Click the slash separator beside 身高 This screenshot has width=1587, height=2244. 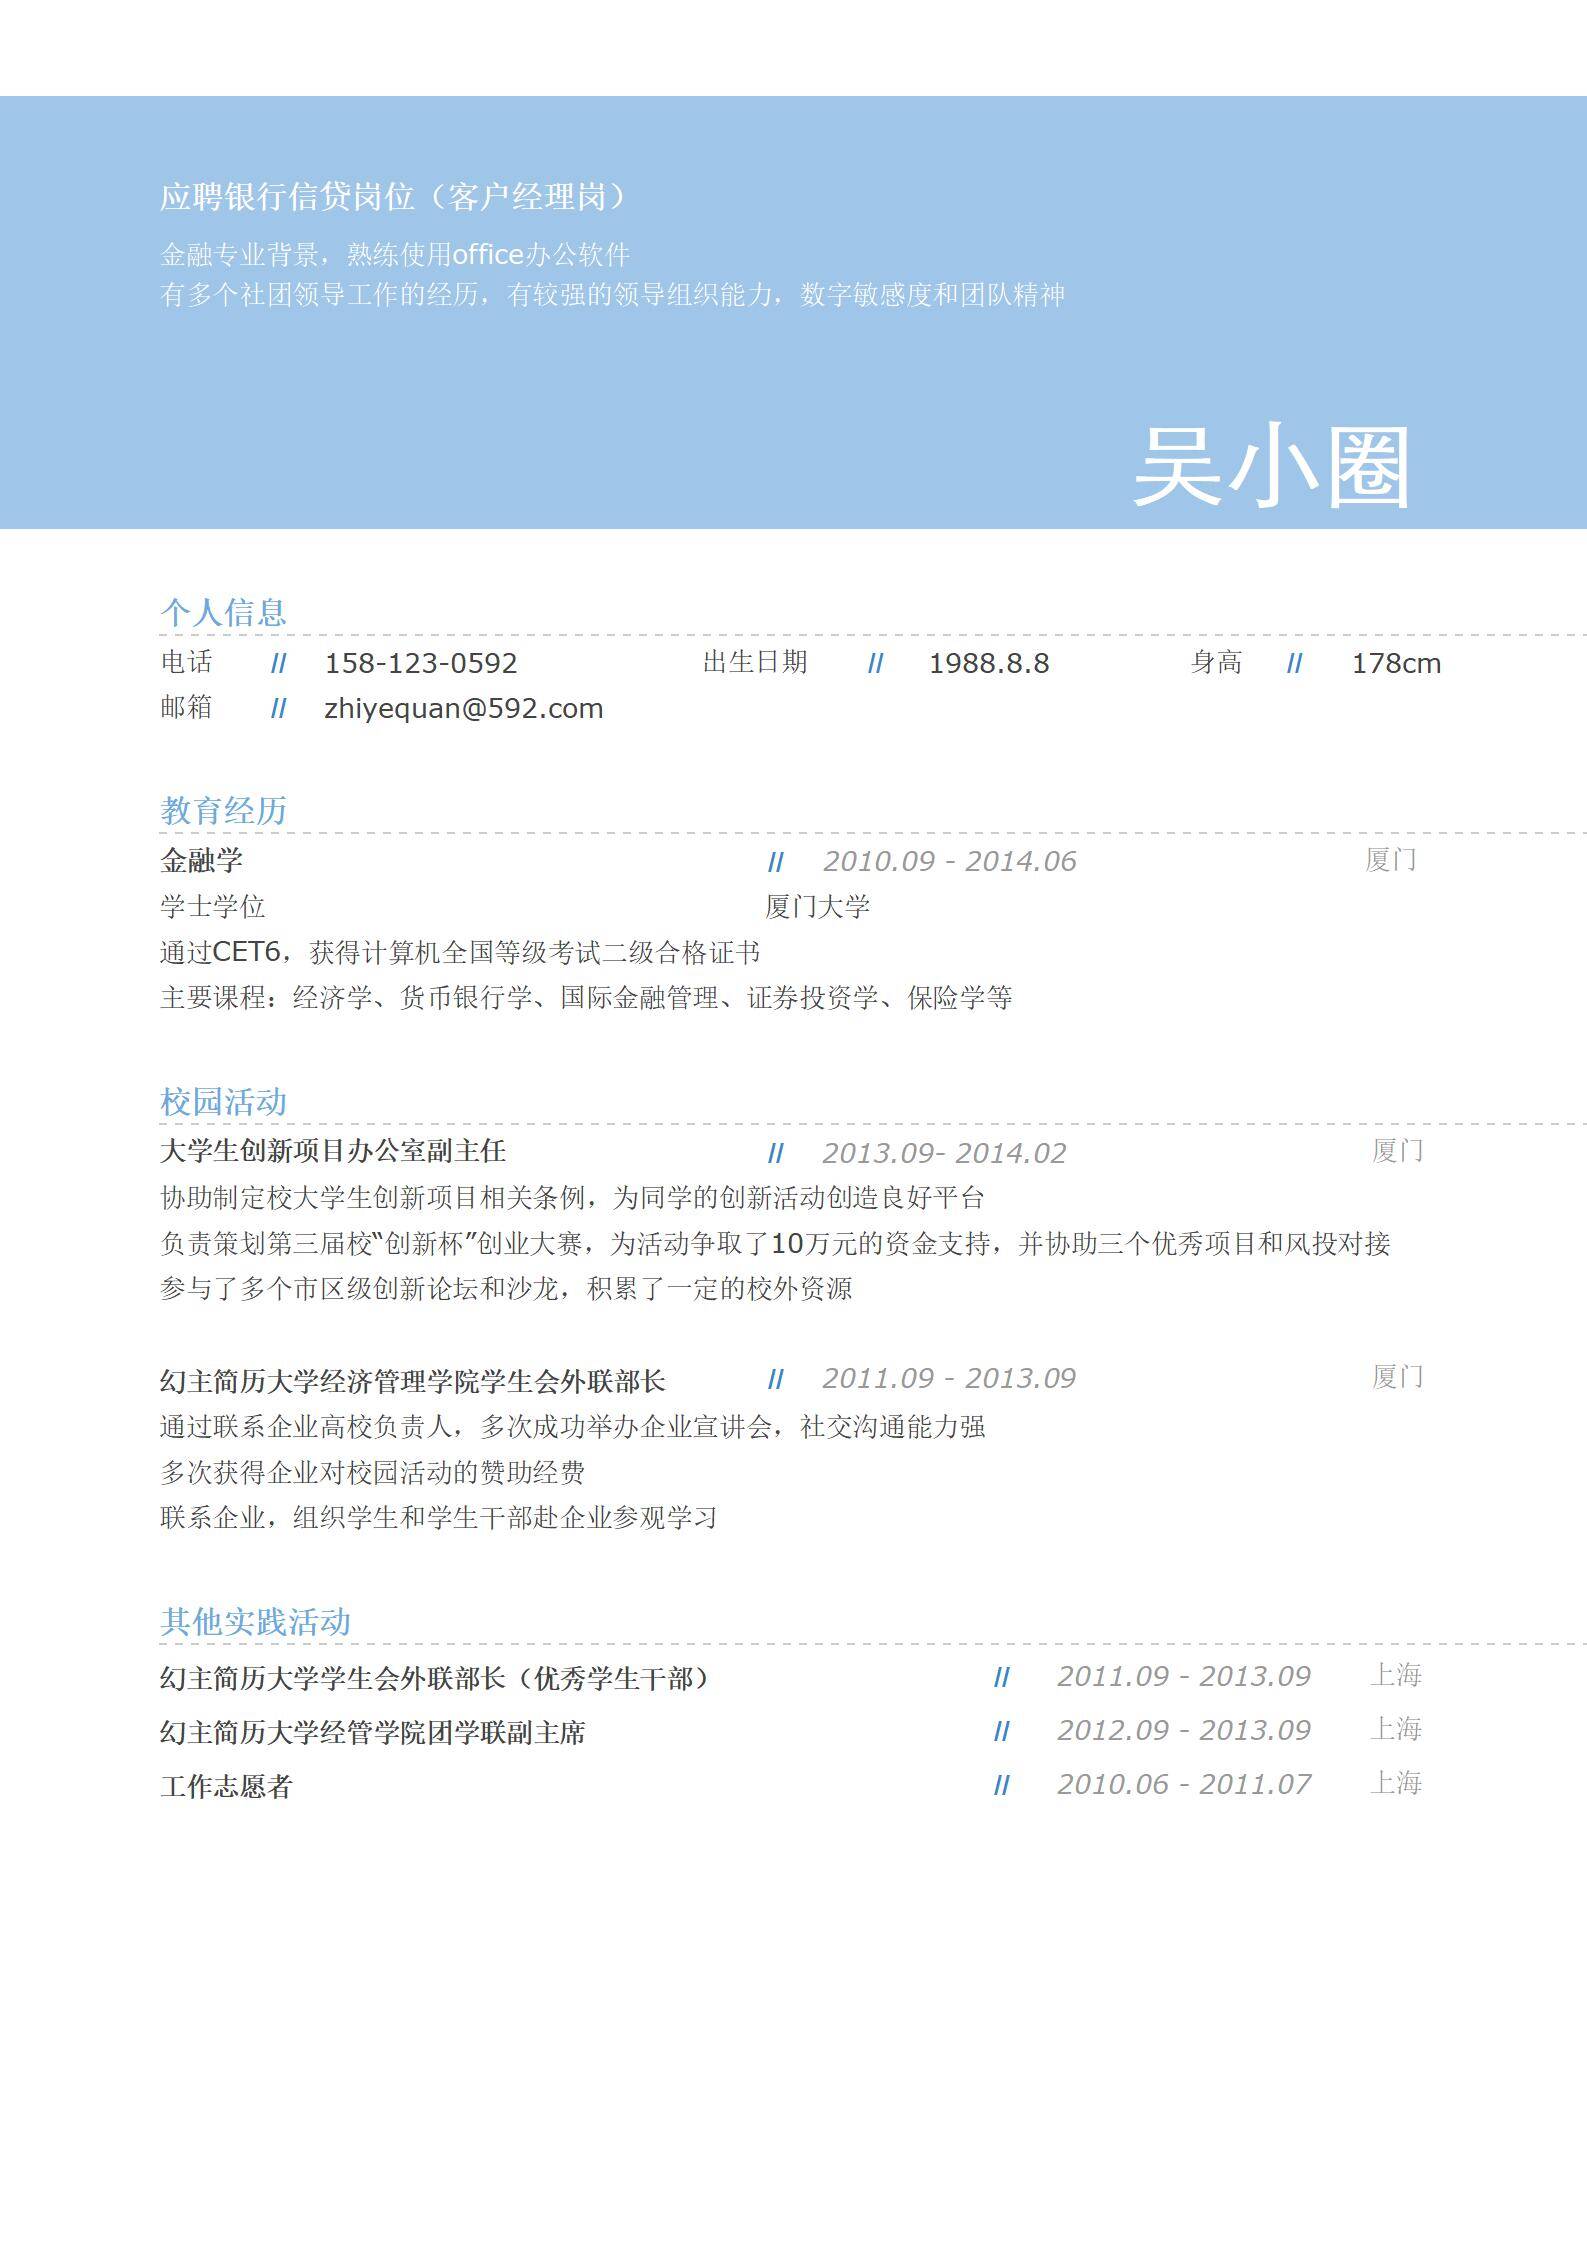coord(1294,663)
